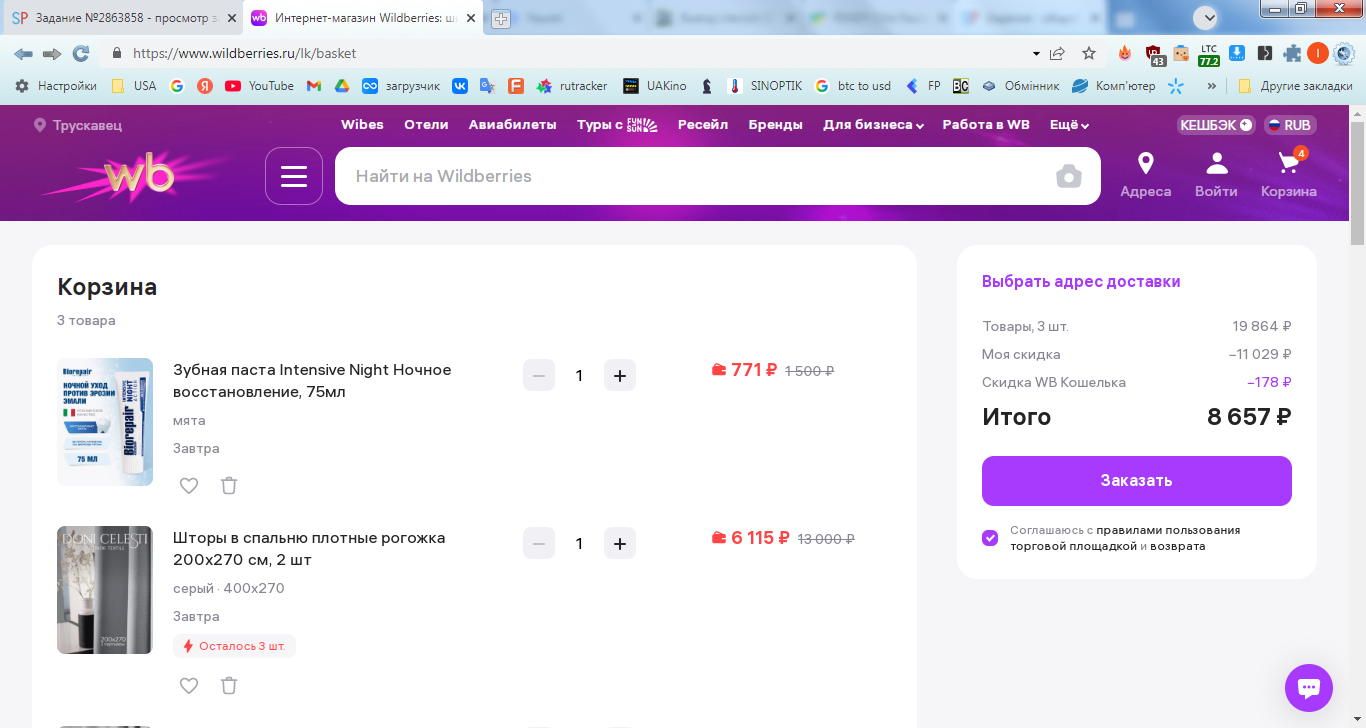The height and width of the screenshot is (728, 1366).
Task: Expand the Для бизнеса menu
Action: tap(873, 125)
